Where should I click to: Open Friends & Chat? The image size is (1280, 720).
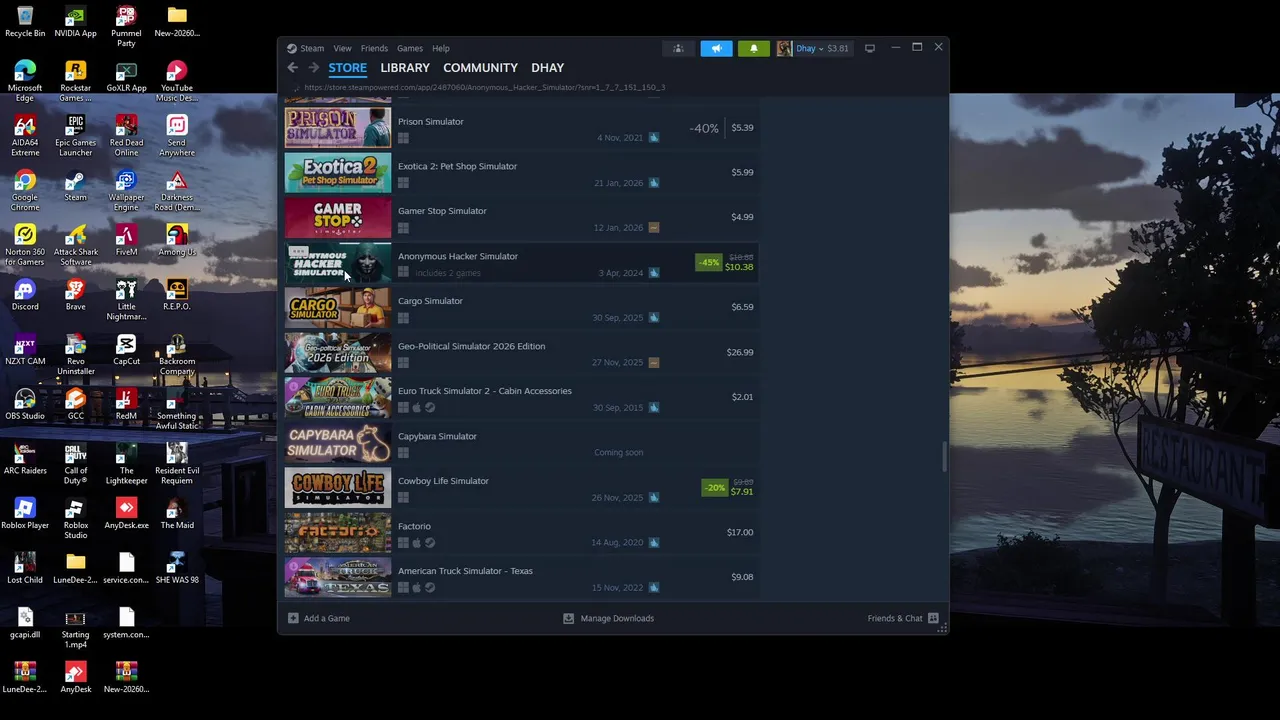[903, 618]
